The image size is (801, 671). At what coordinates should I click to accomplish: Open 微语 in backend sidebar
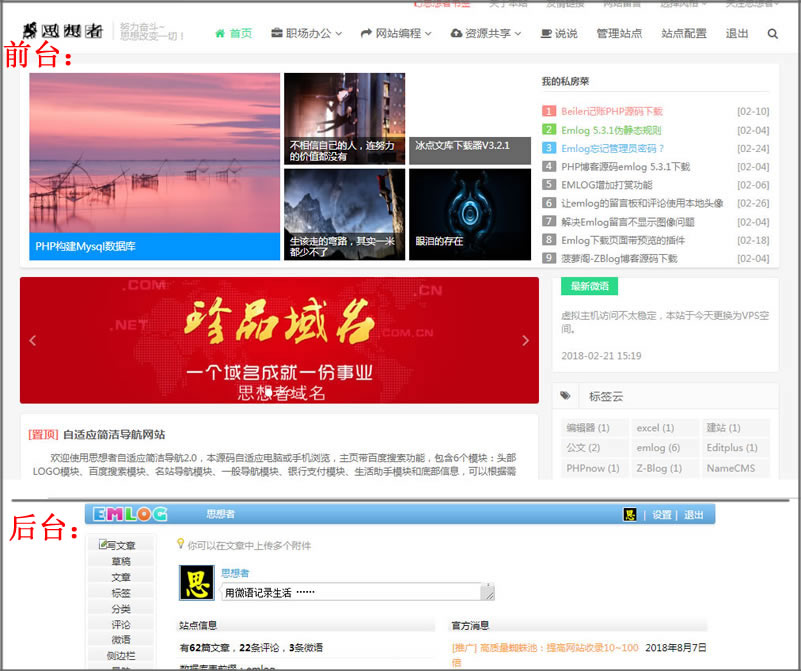(x=121, y=639)
